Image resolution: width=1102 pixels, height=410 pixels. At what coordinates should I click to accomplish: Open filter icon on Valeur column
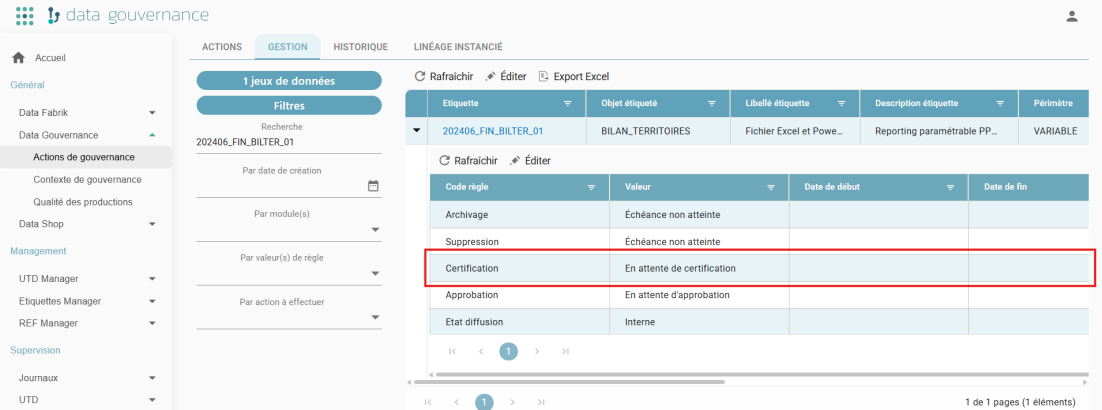point(771,188)
